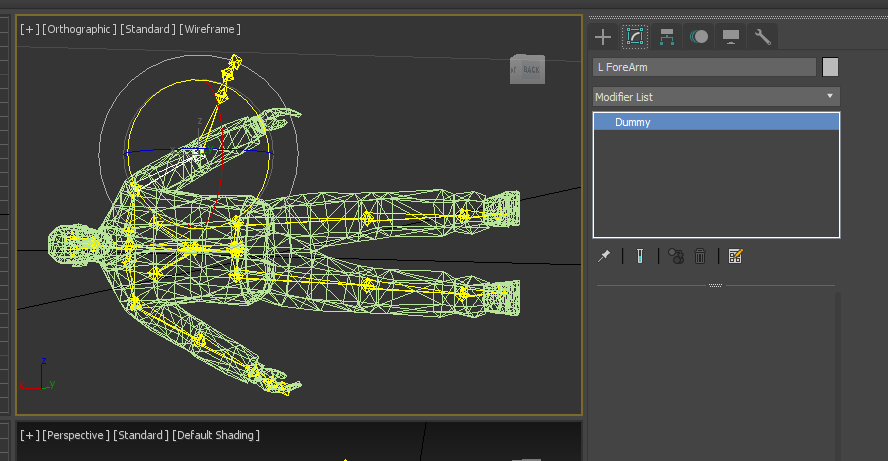
Task: Click the L ForeArm name field
Action: point(704,67)
